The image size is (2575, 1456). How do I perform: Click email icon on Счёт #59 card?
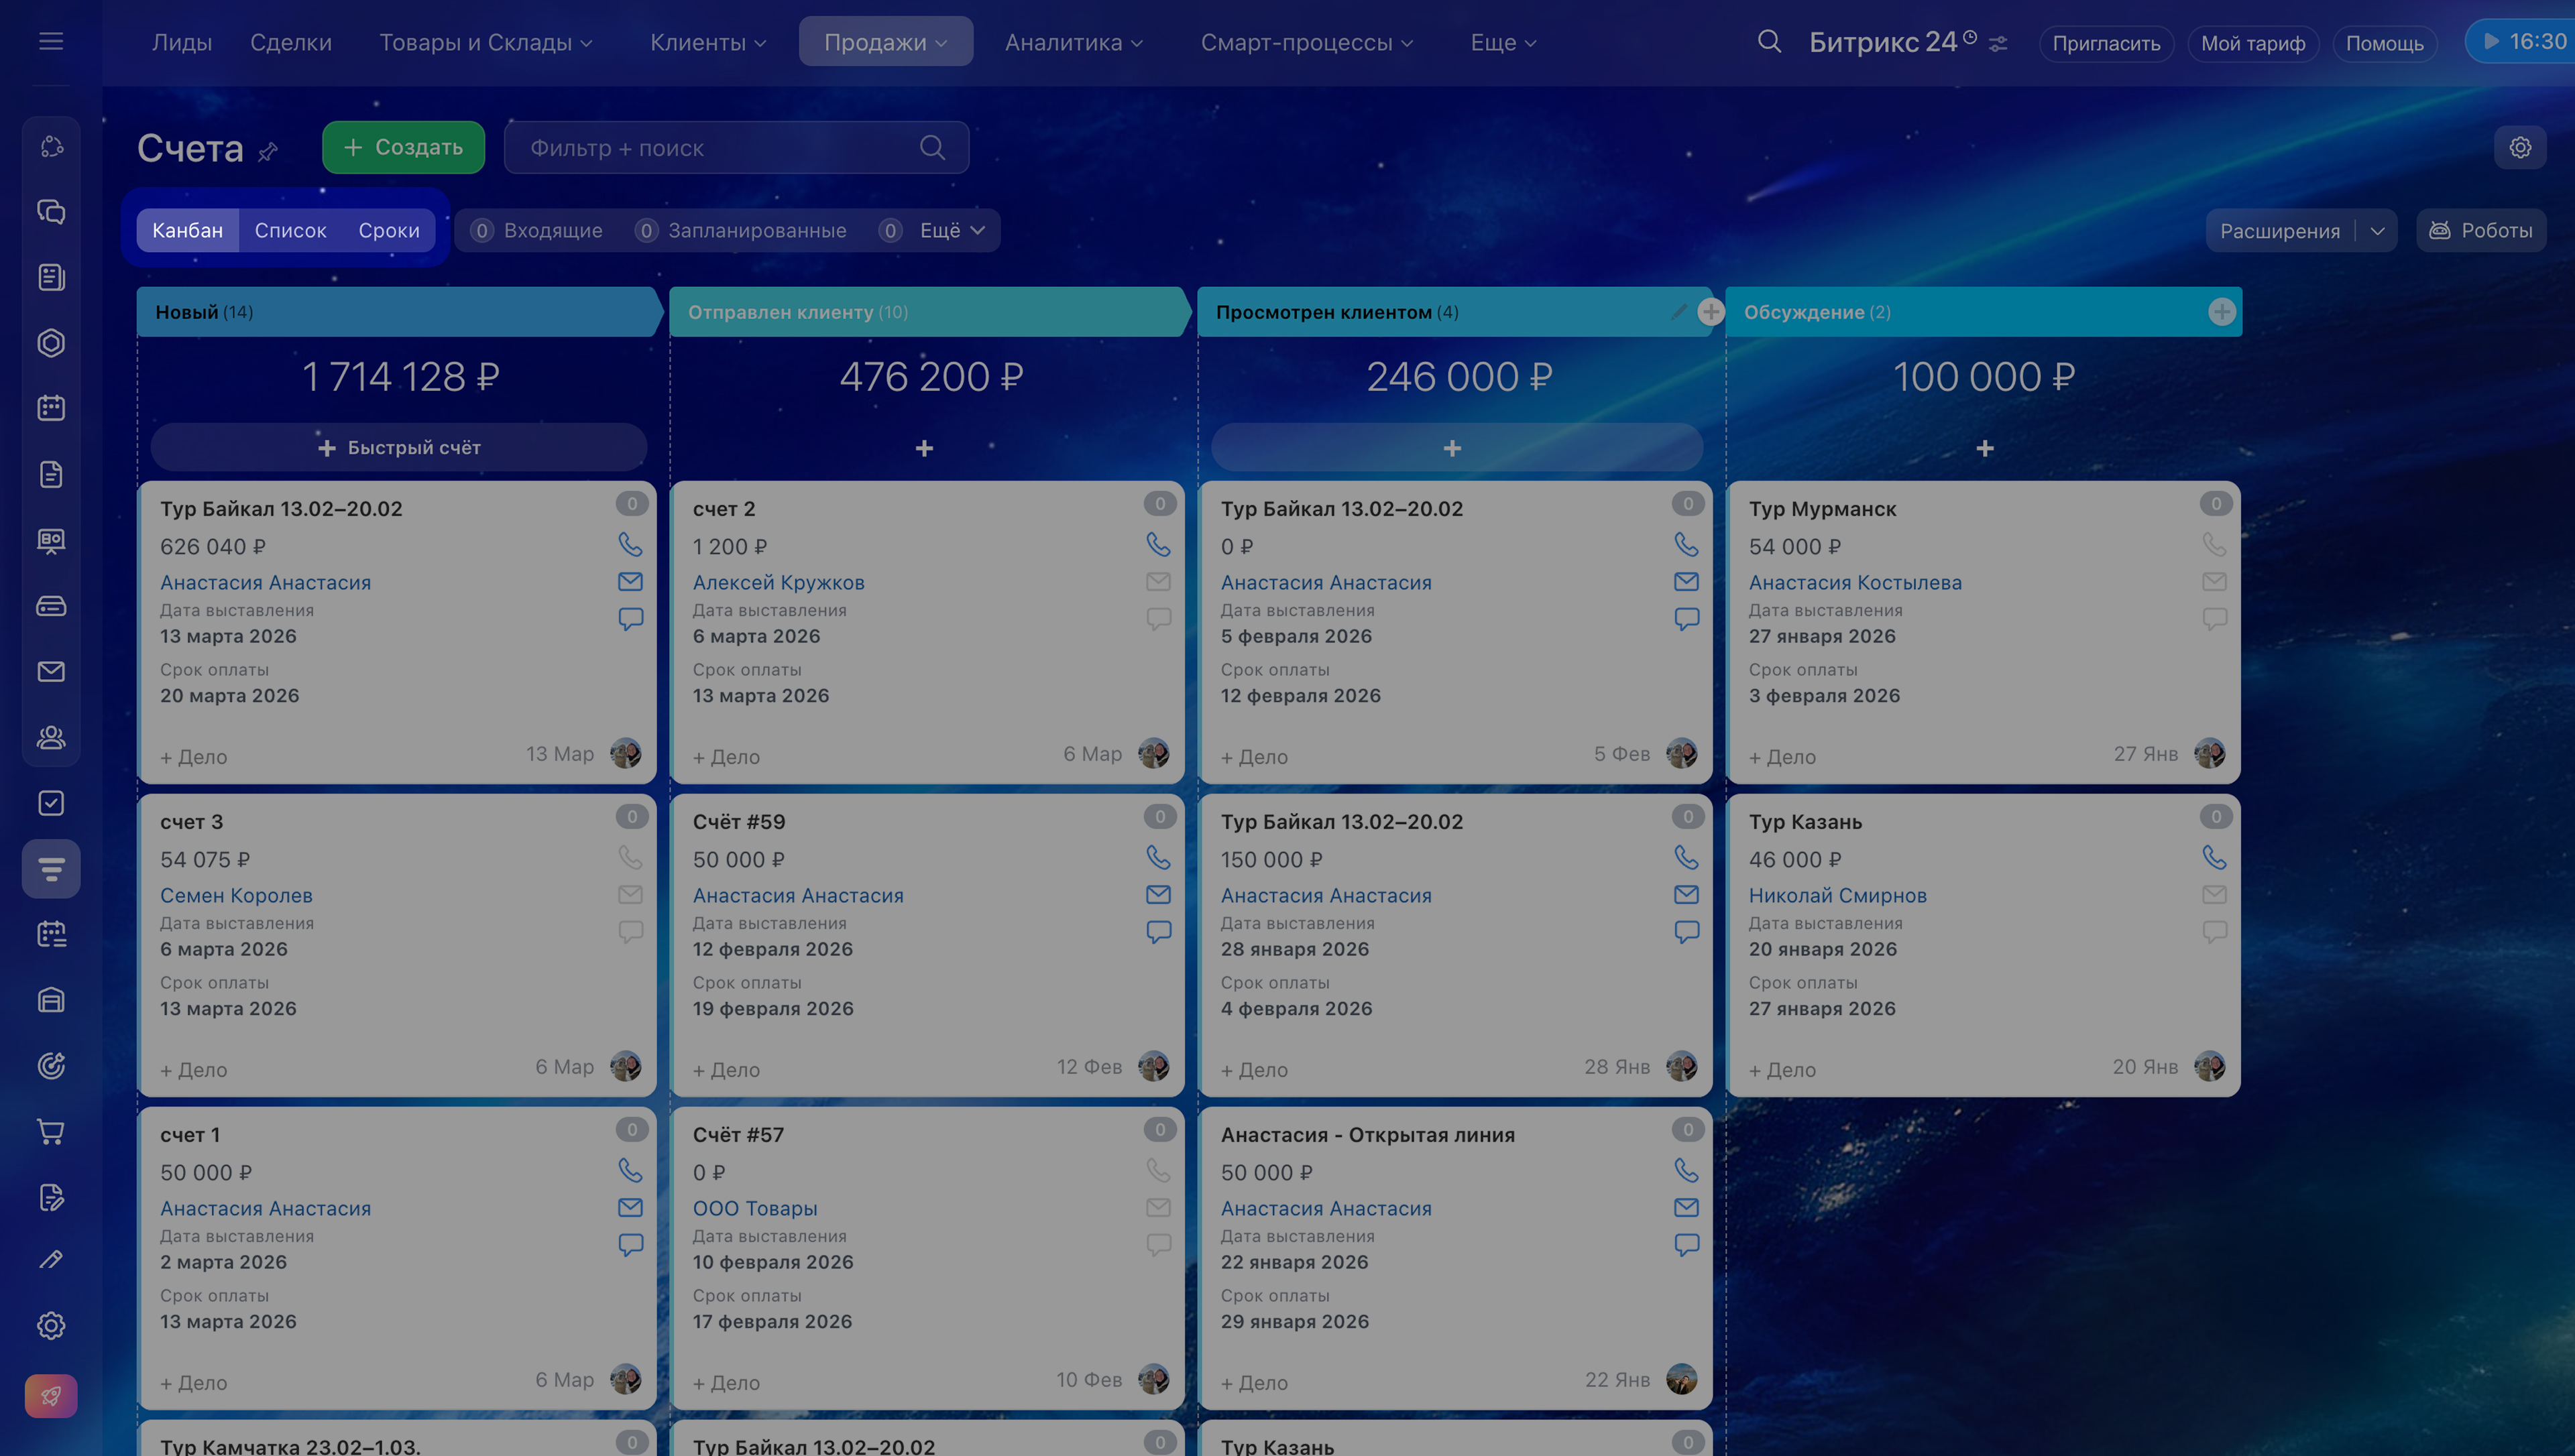coord(1158,895)
